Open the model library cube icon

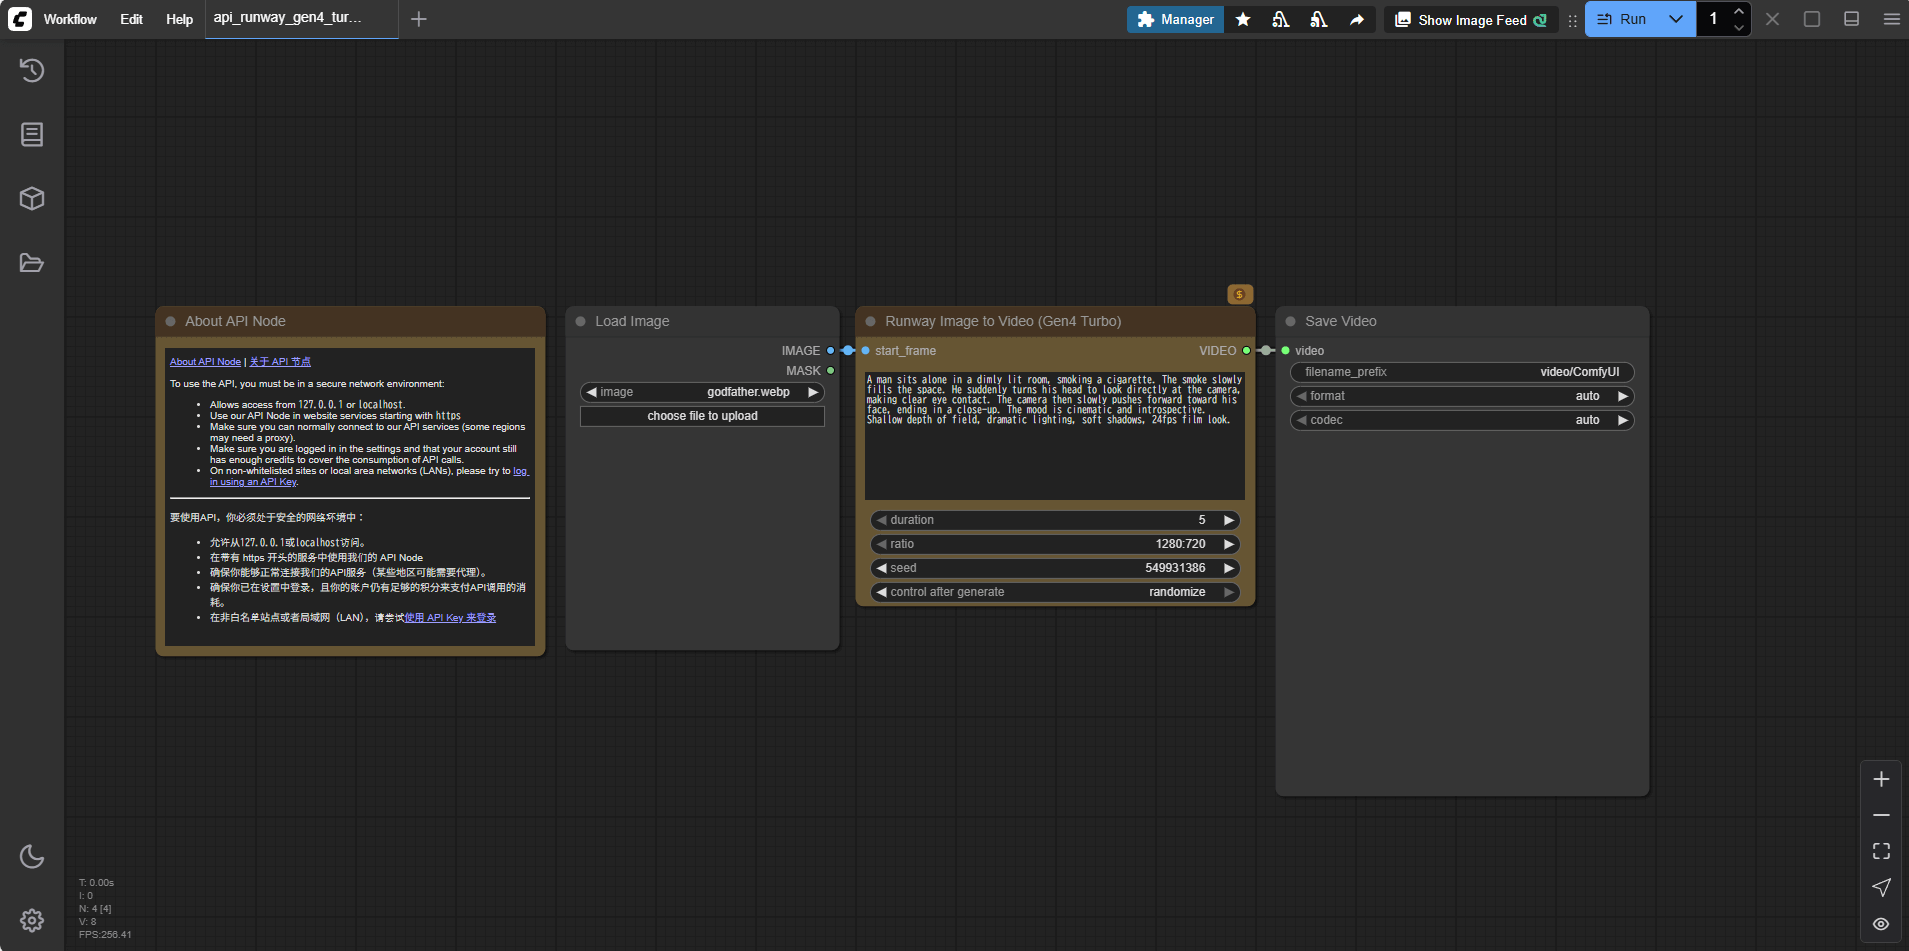pyautogui.click(x=32, y=198)
